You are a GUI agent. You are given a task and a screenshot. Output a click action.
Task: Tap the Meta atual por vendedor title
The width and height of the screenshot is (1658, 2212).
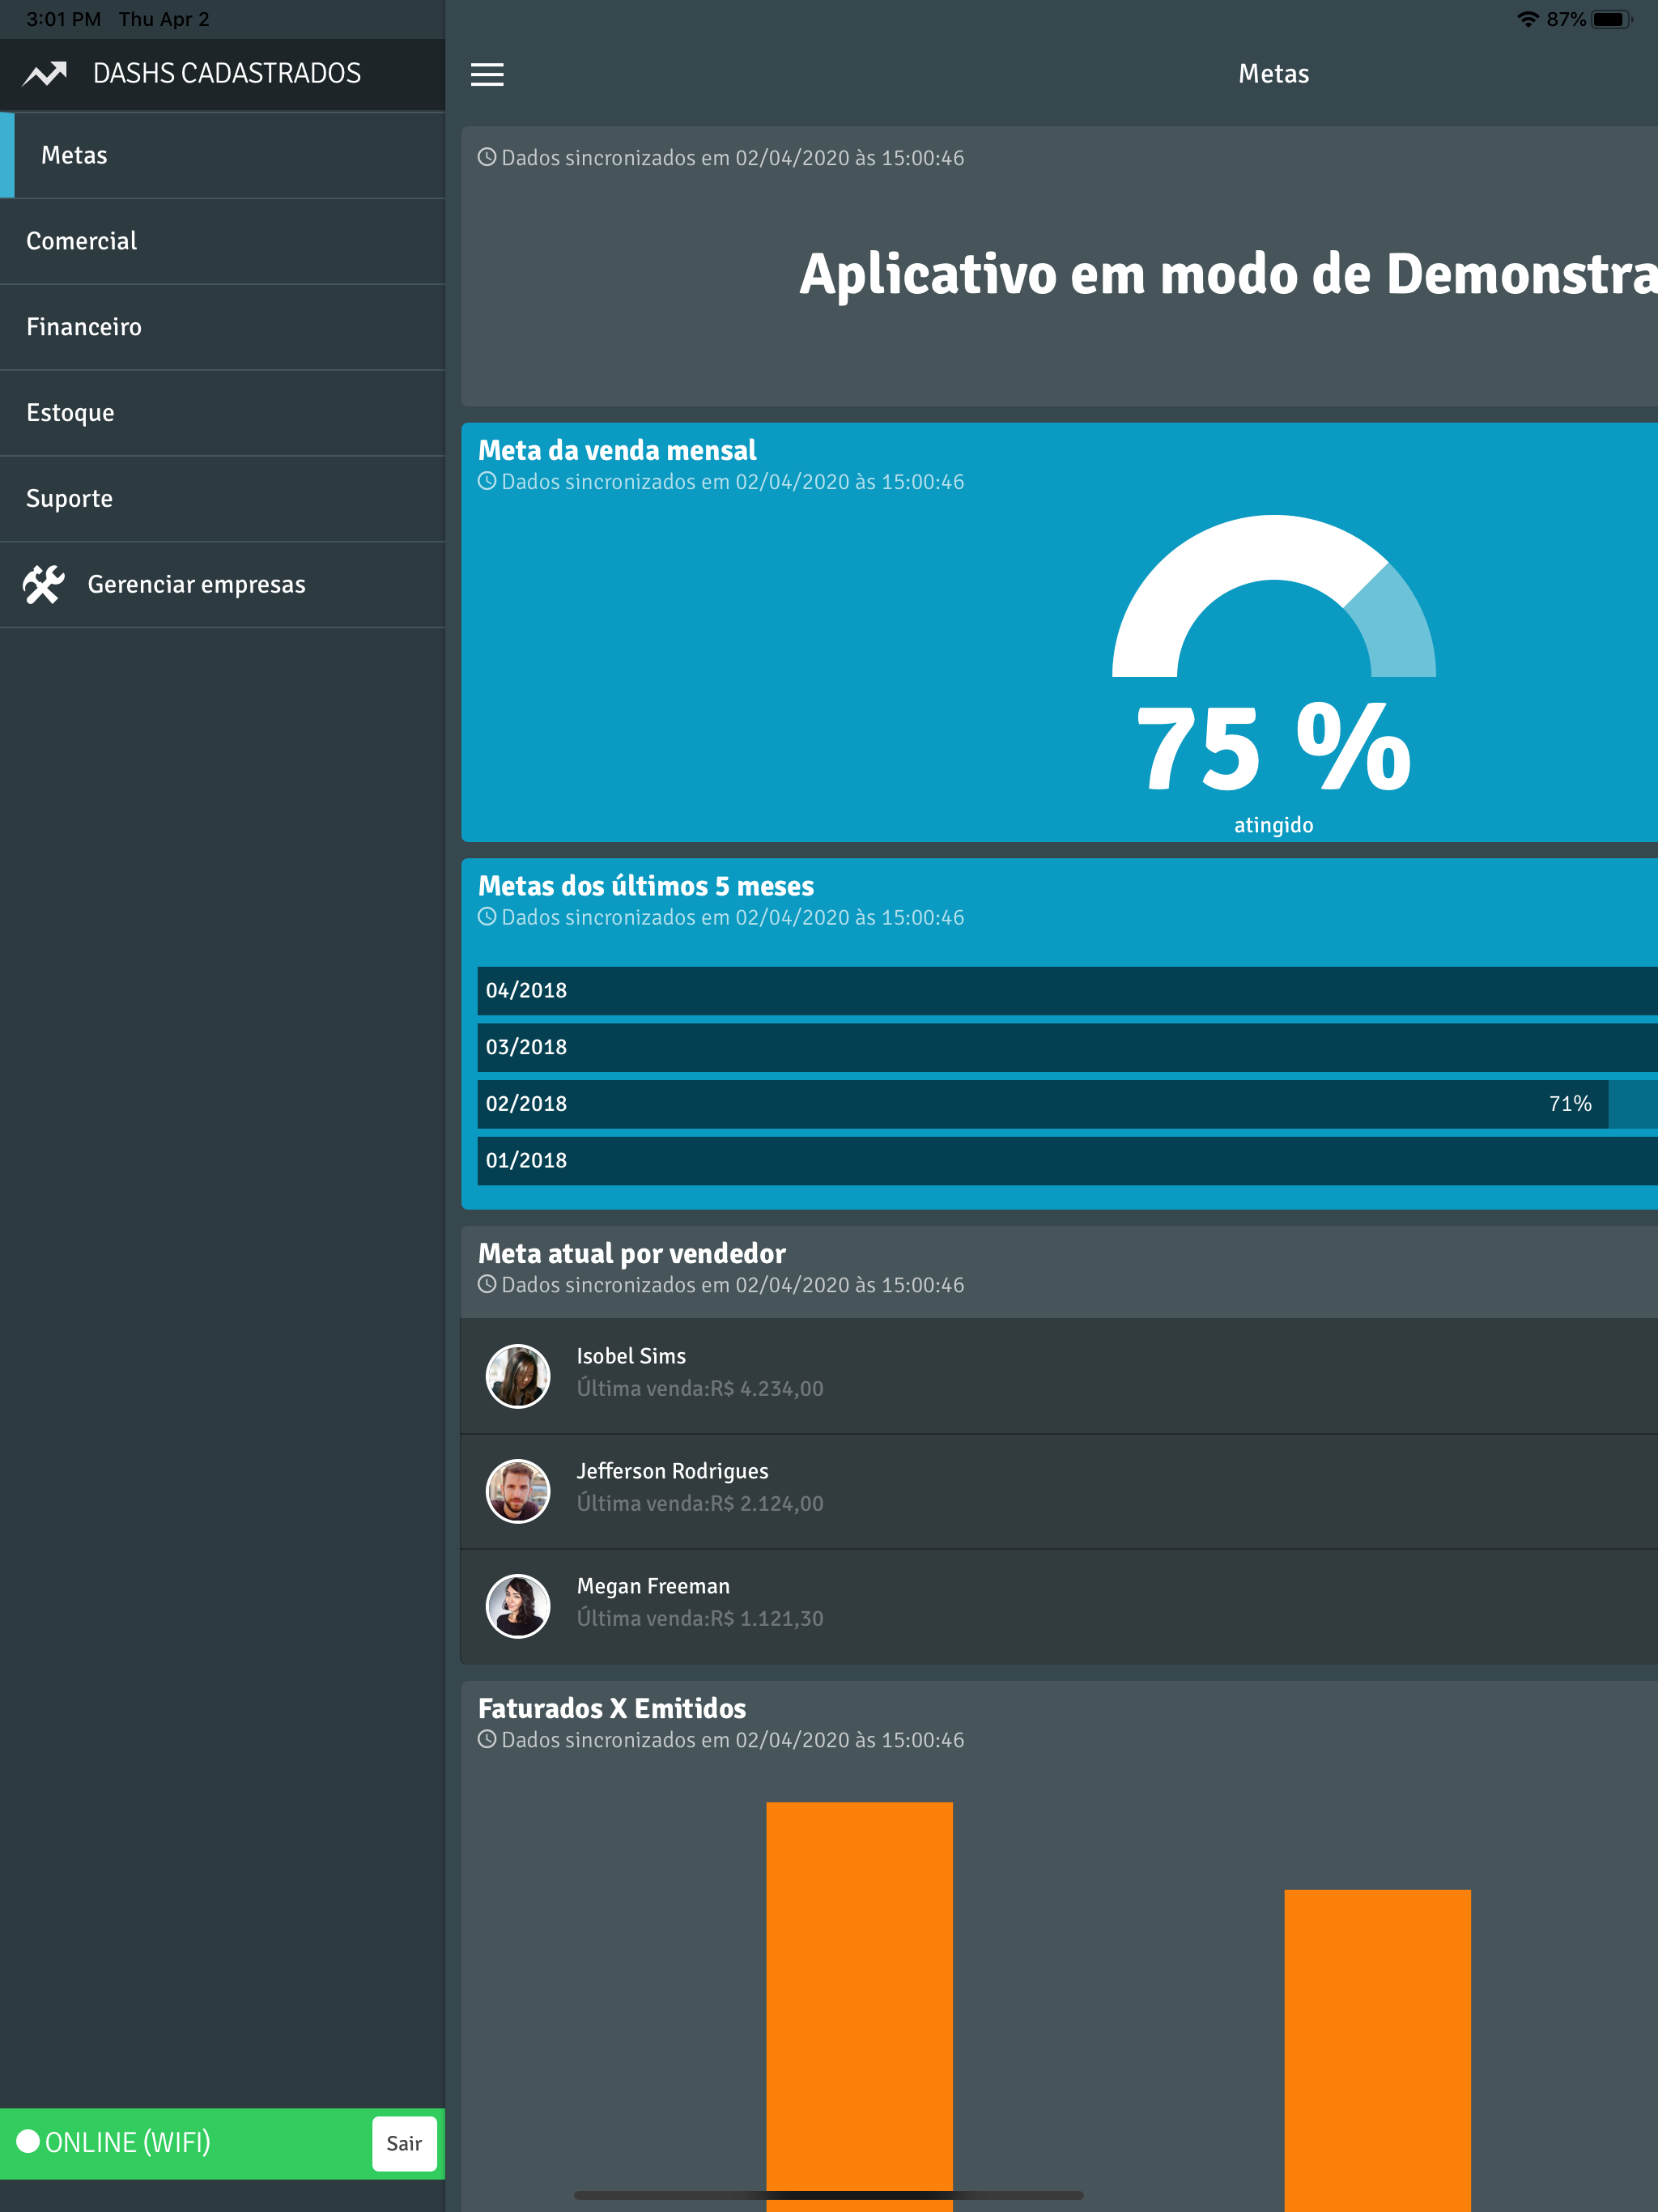coord(632,1253)
